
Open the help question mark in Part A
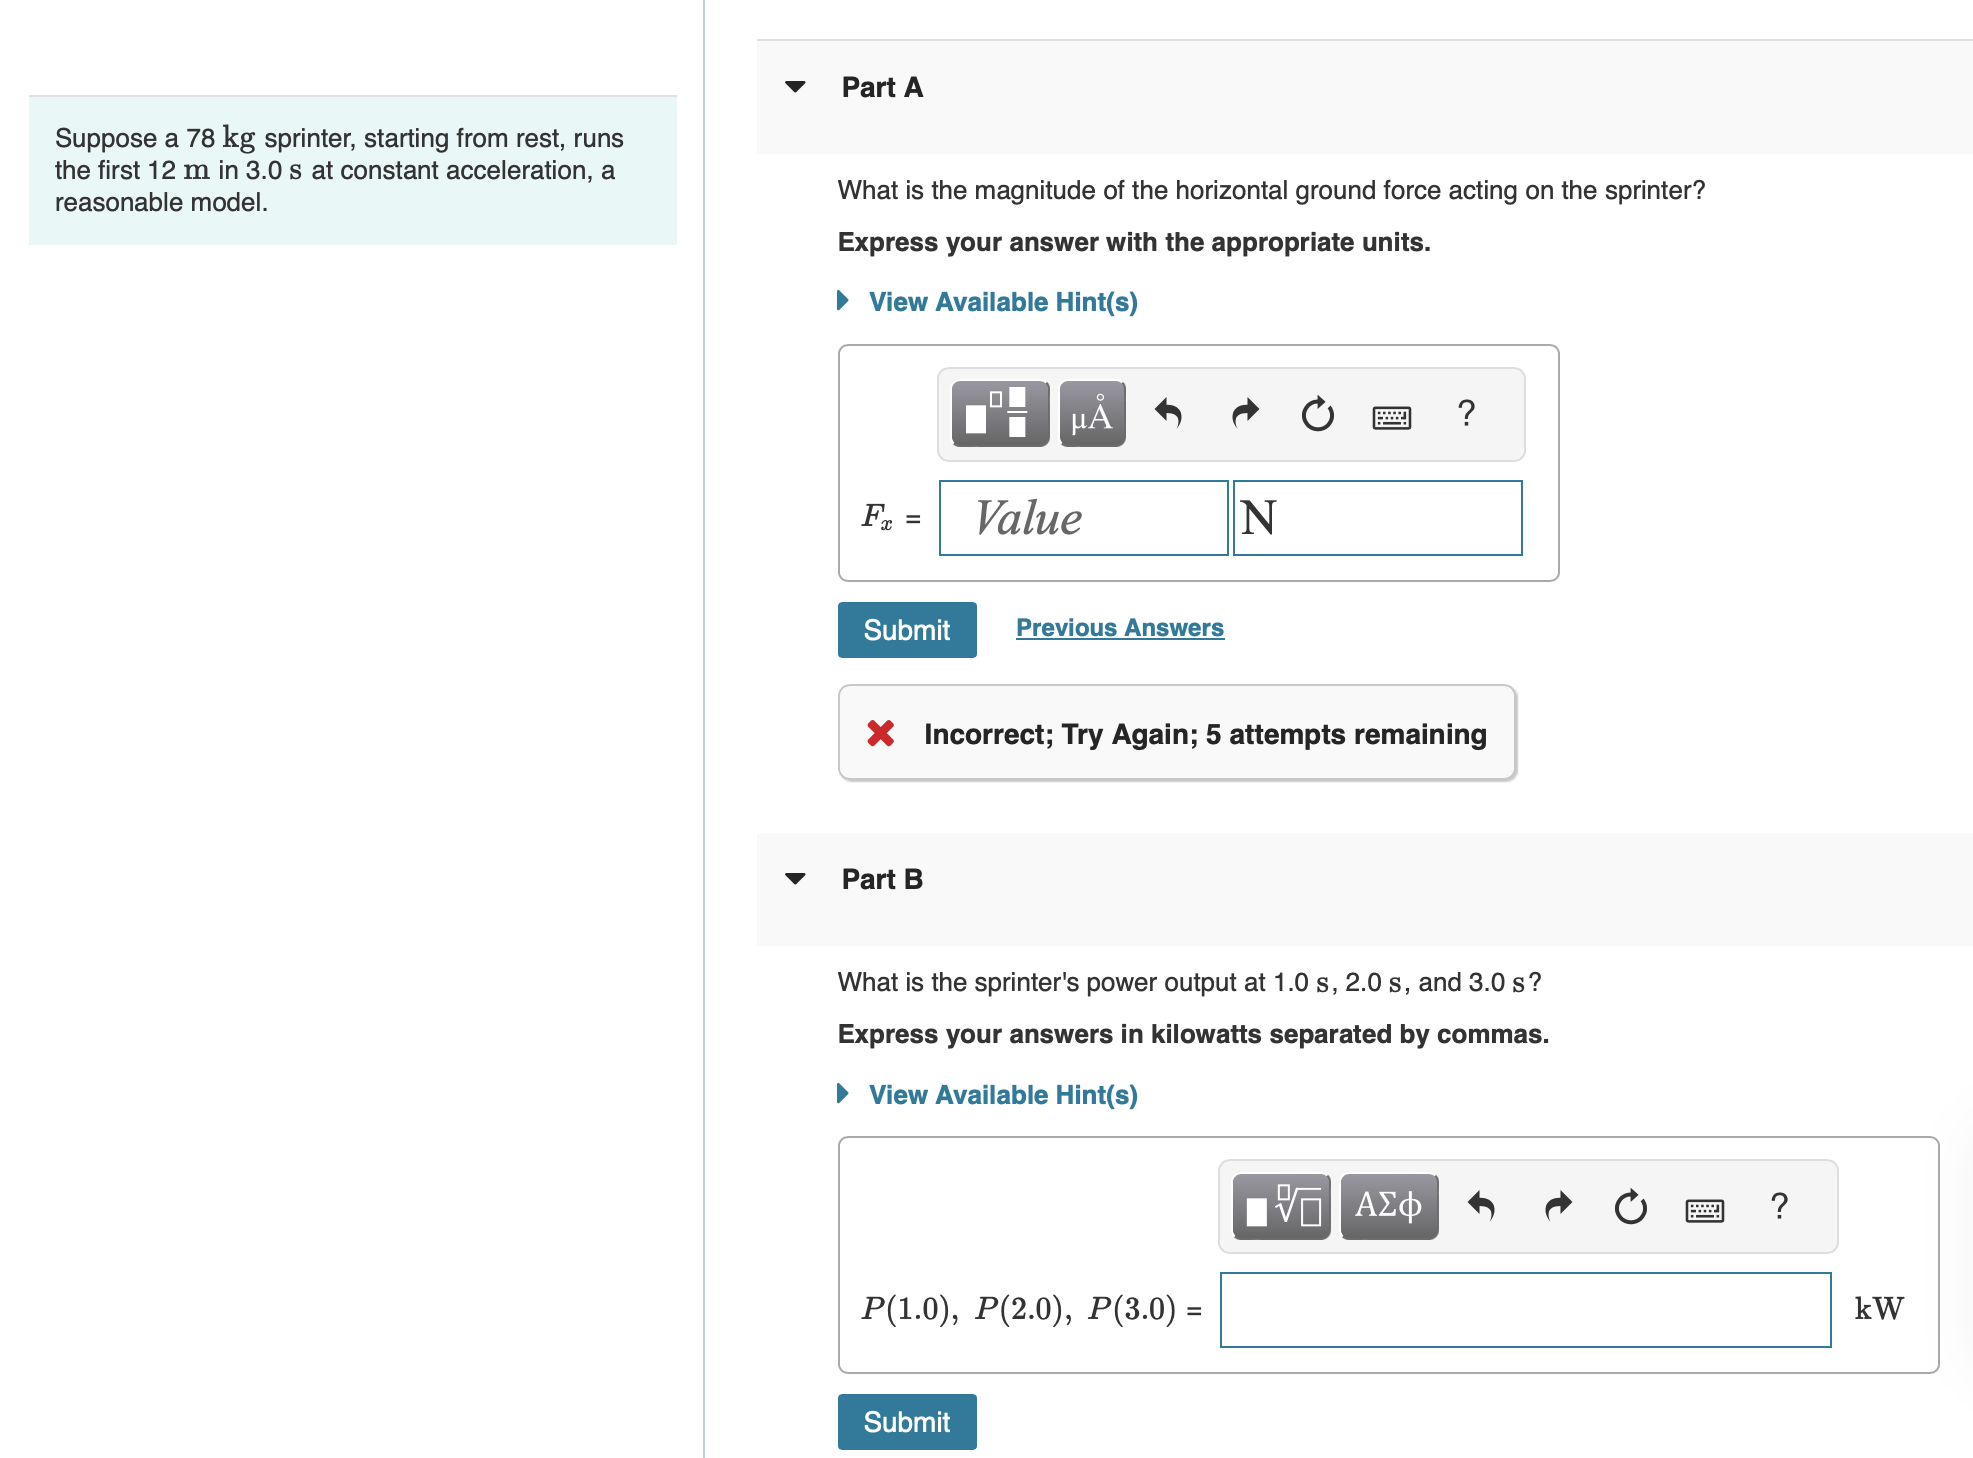tap(1466, 413)
